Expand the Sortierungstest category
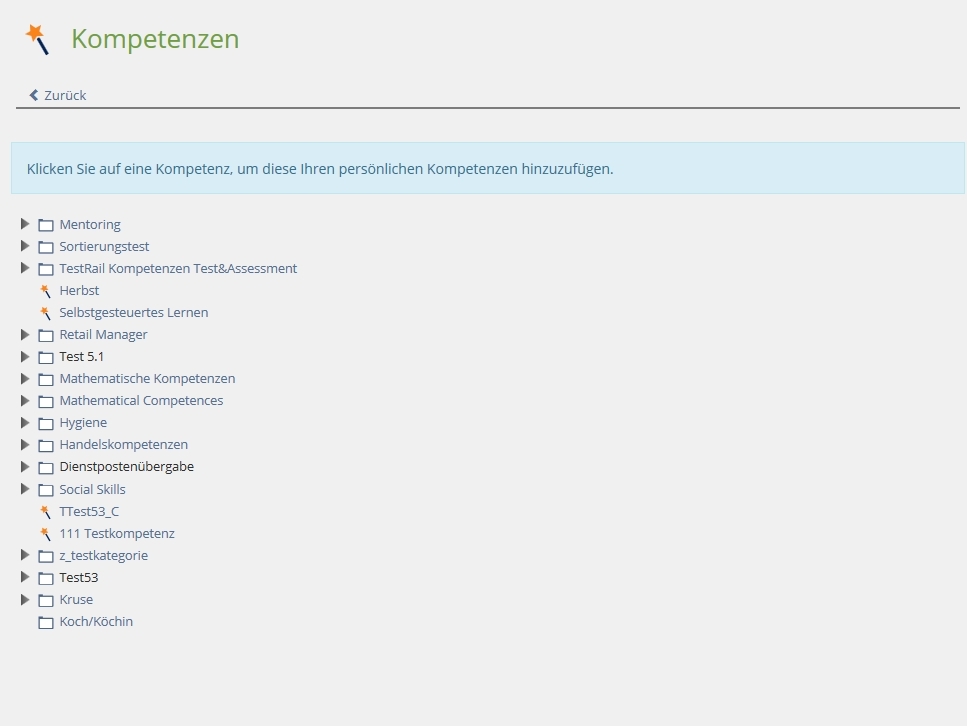The width and height of the screenshot is (967, 726). pyautogui.click(x=25, y=246)
